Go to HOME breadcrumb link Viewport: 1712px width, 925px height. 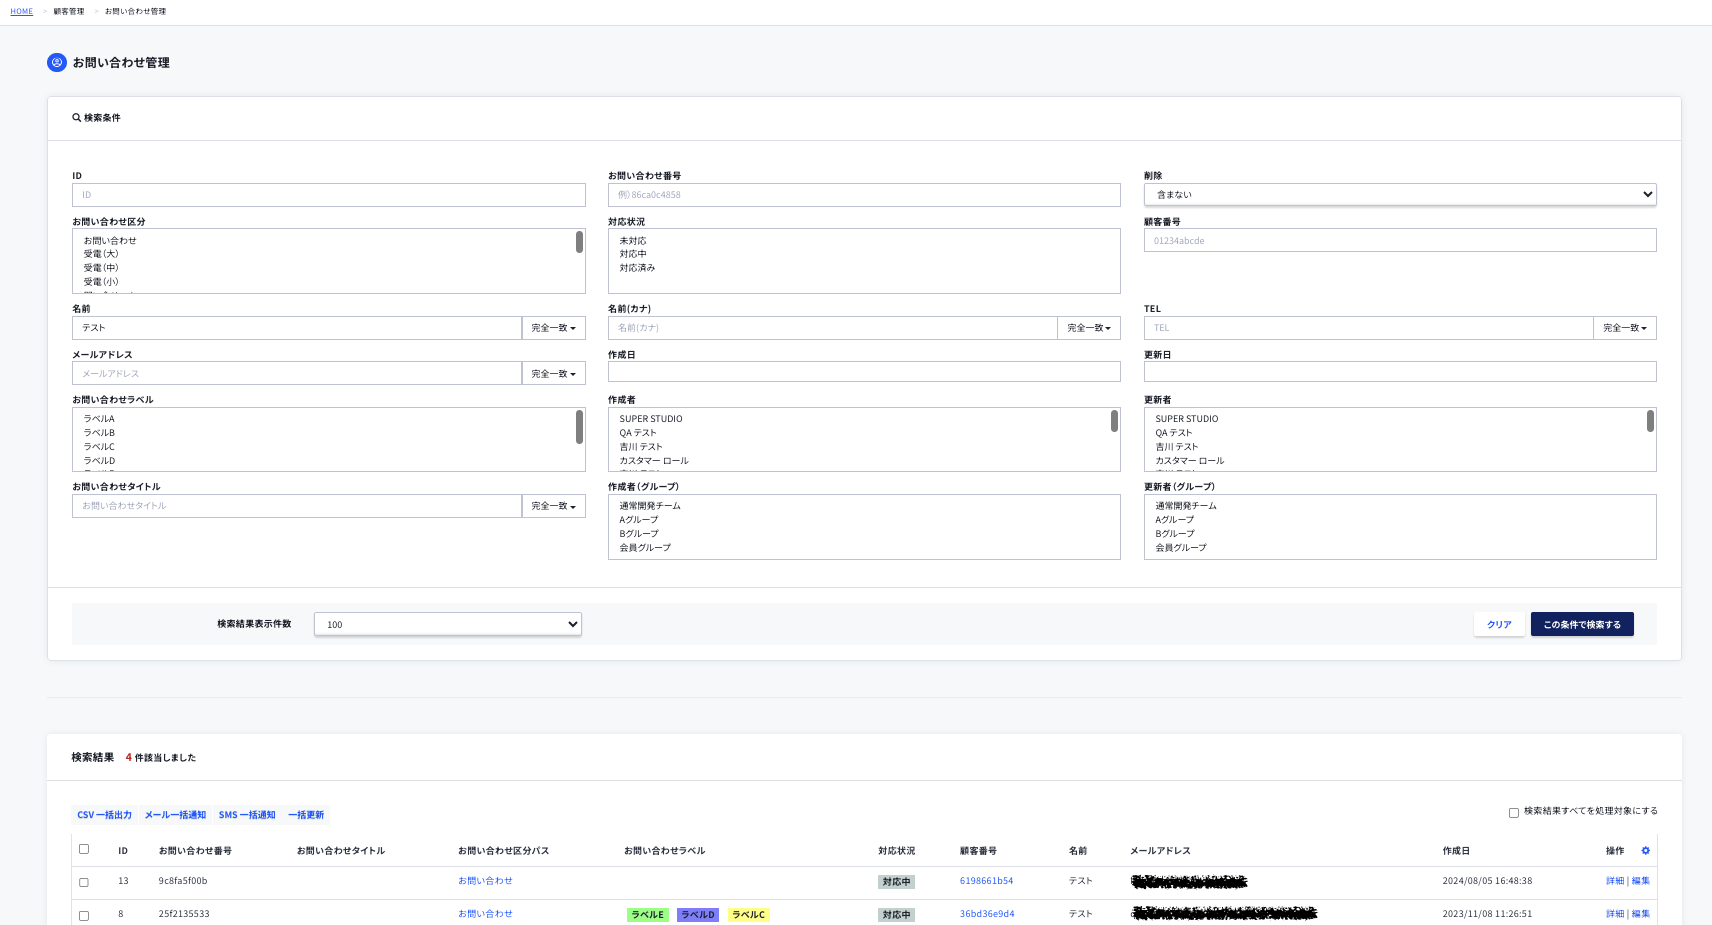click(x=21, y=12)
